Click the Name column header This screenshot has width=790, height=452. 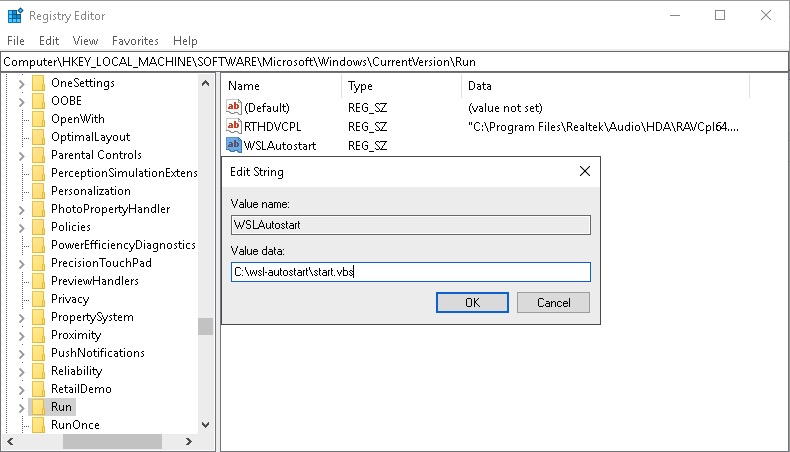click(282, 86)
